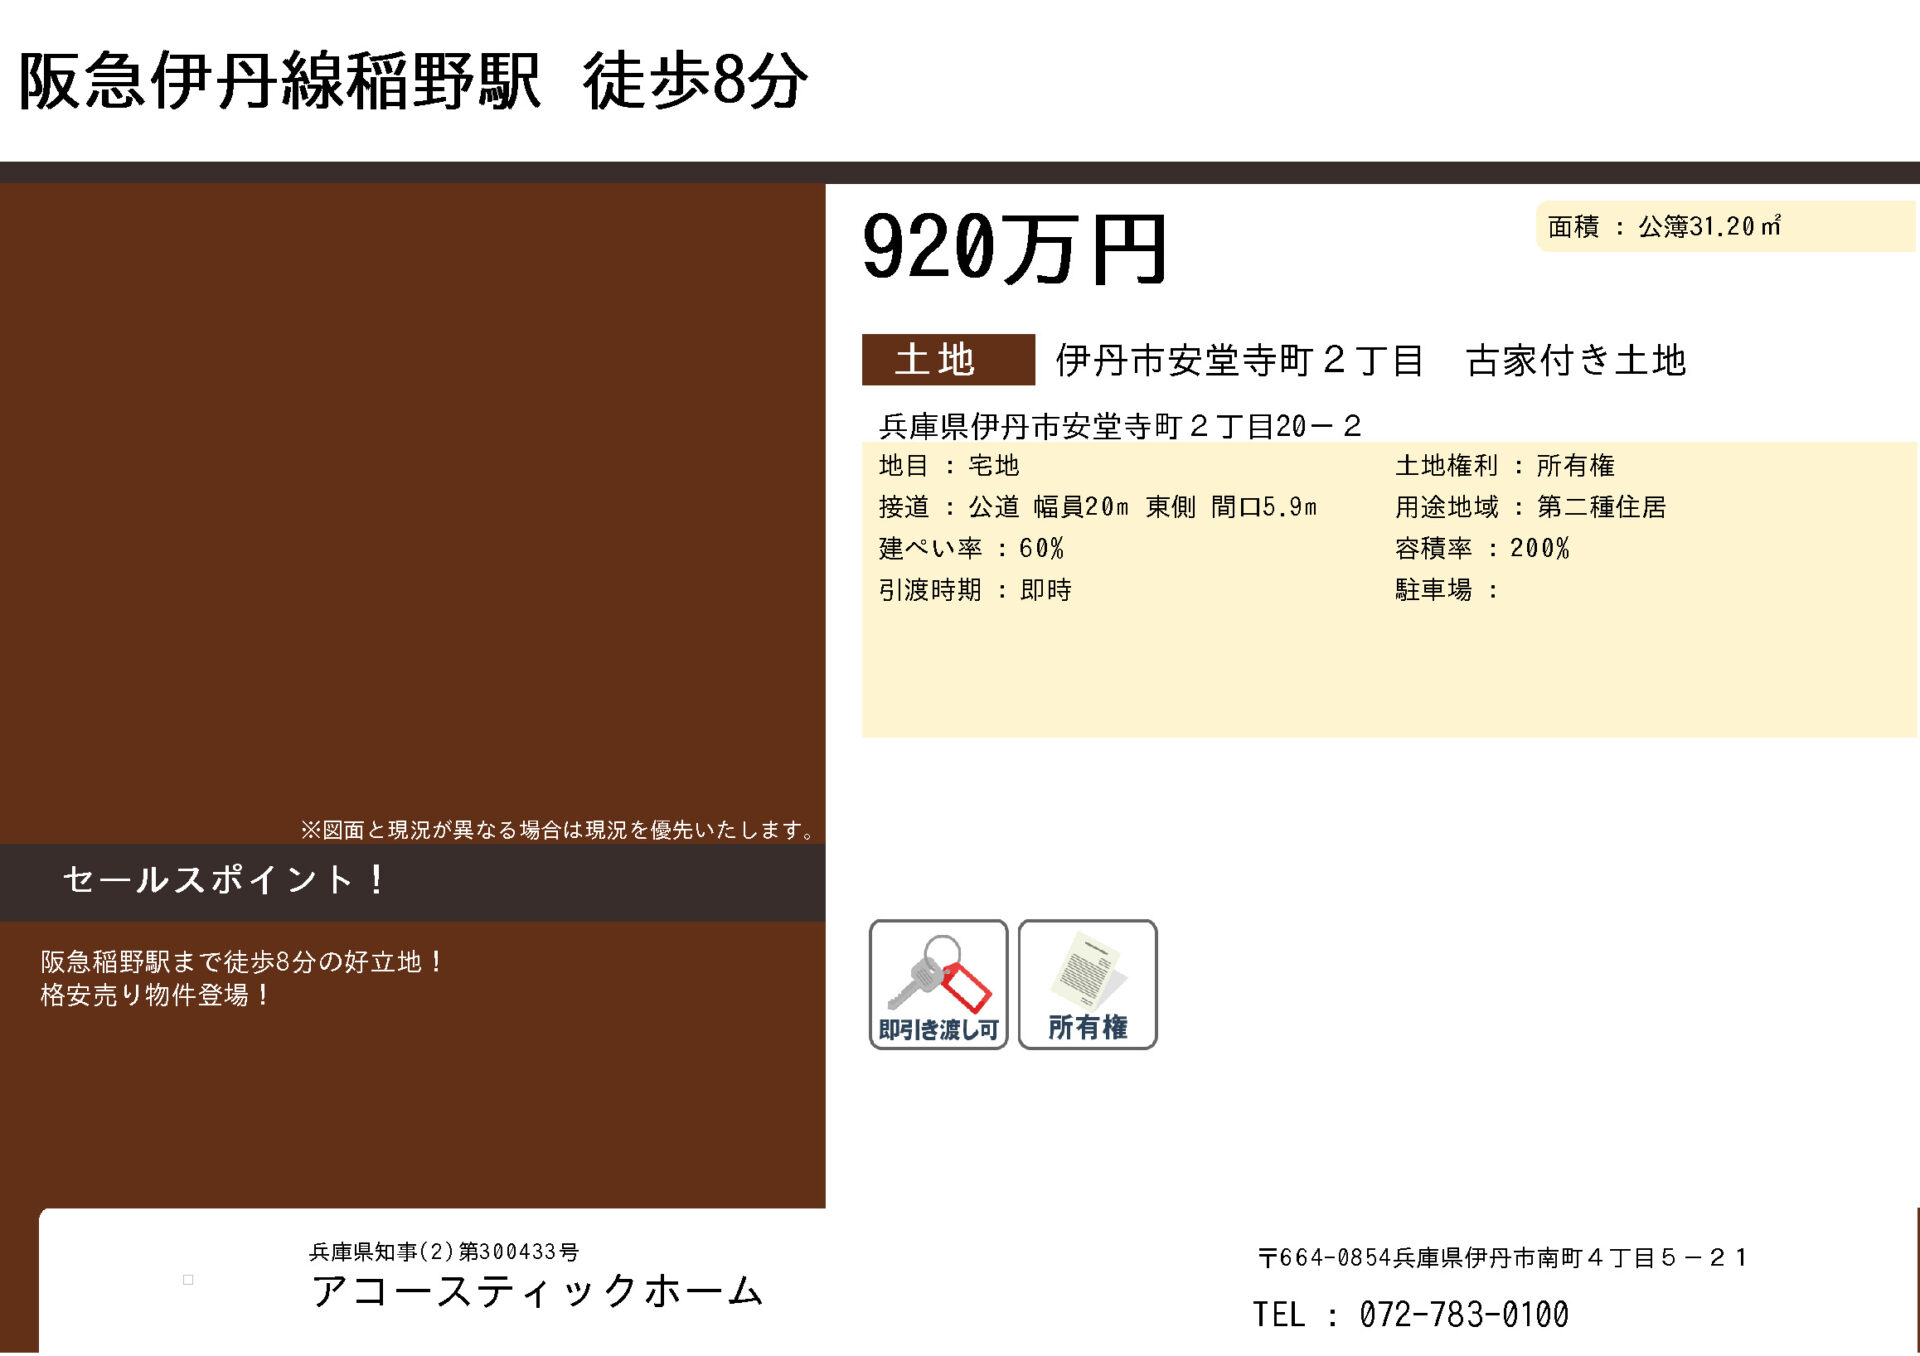Click the line 格安売り物件登場！
Image resolution: width=1920 pixels, height=1356 pixels.
(x=155, y=995)
